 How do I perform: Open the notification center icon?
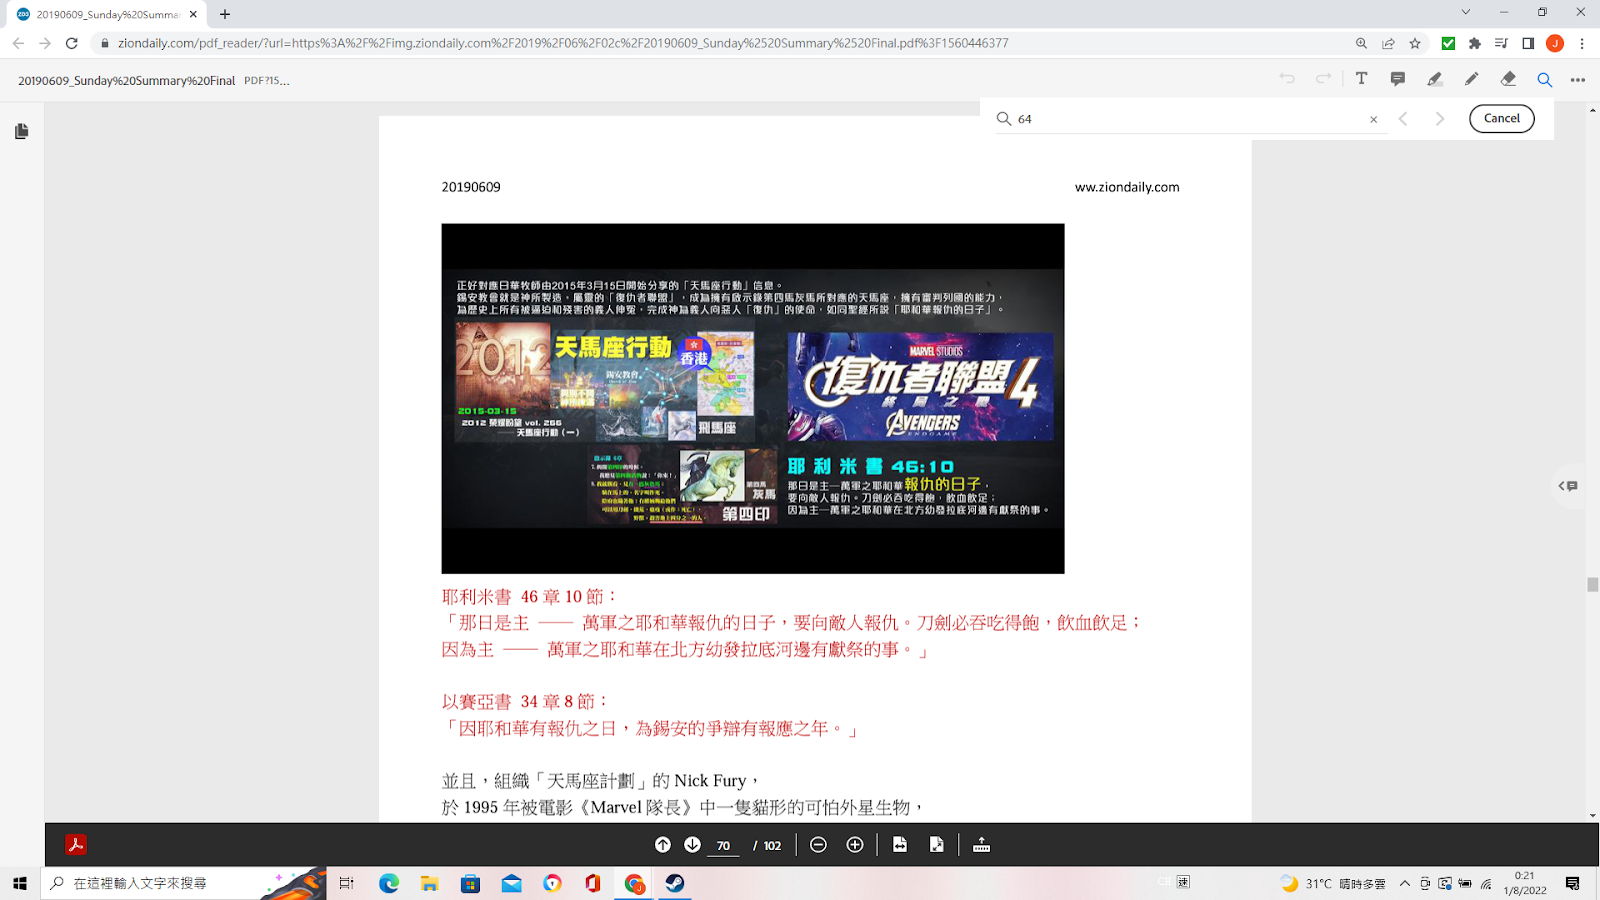pyautogui.click(x=1573, y=883)
